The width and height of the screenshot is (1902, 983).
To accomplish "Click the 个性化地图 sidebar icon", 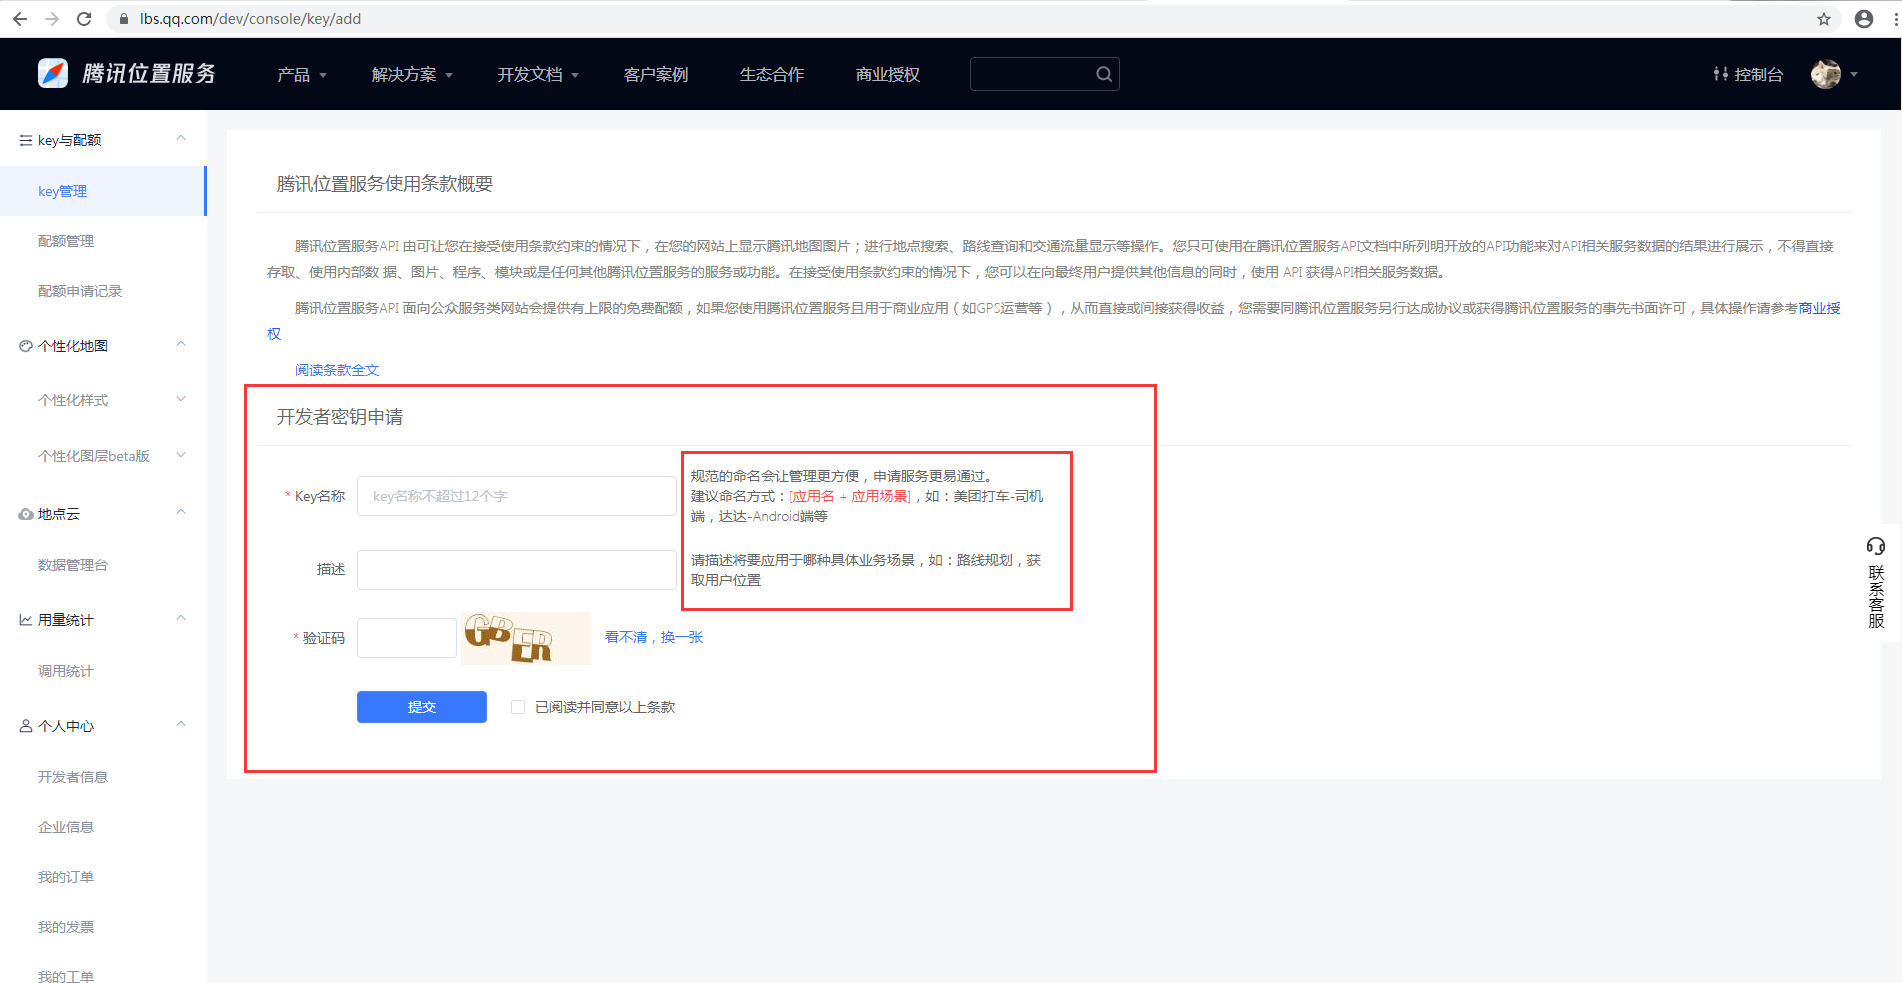I will 25,344.
